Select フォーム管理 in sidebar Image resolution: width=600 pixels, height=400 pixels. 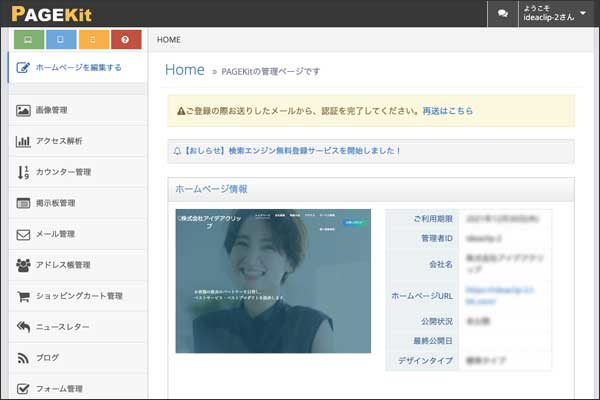pos(78,387)
